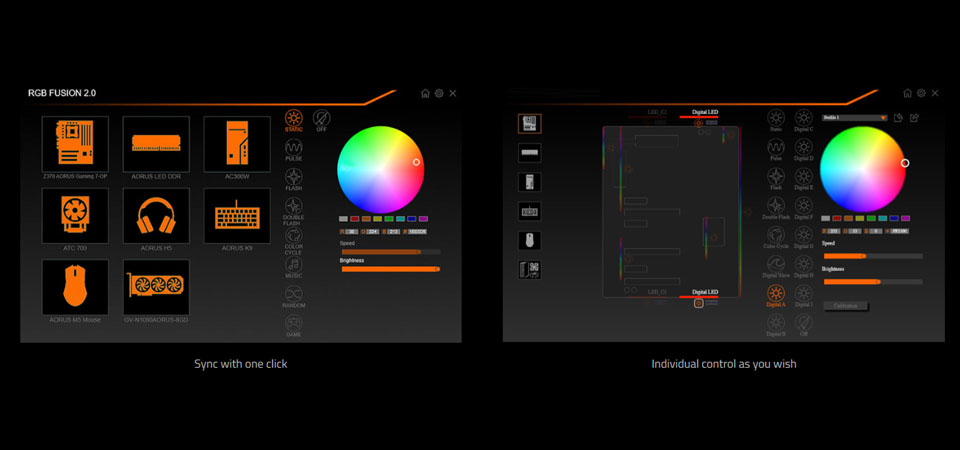This screenshot has width=960, height=450.
Task: Choose Digital F lighting mode
Action: pyautogui.click(x=803, y=209)
